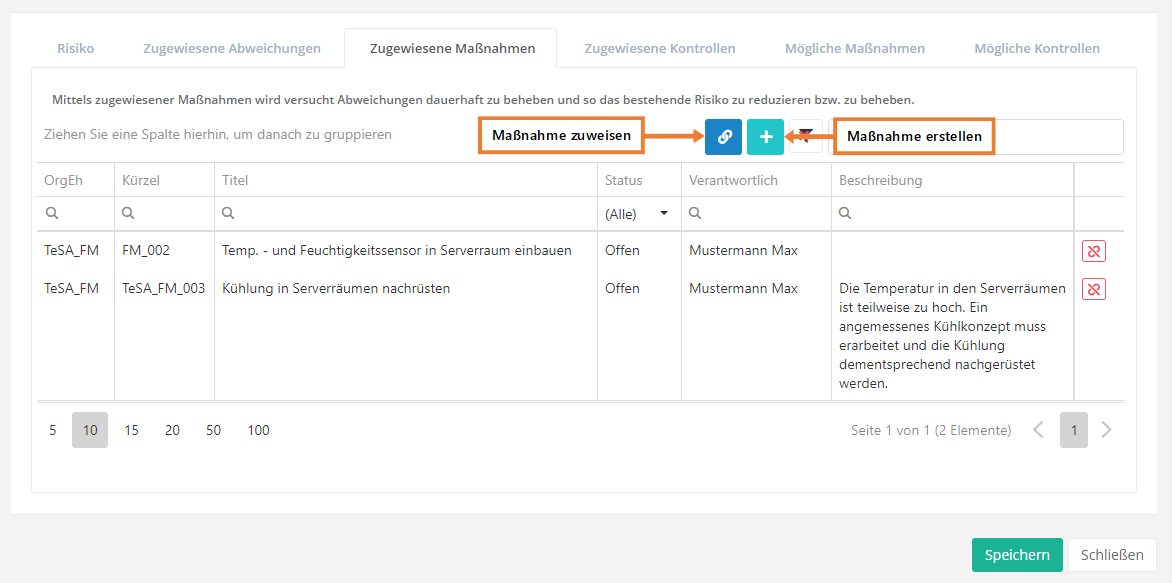Set page size to 50

[x=213, y=430]
